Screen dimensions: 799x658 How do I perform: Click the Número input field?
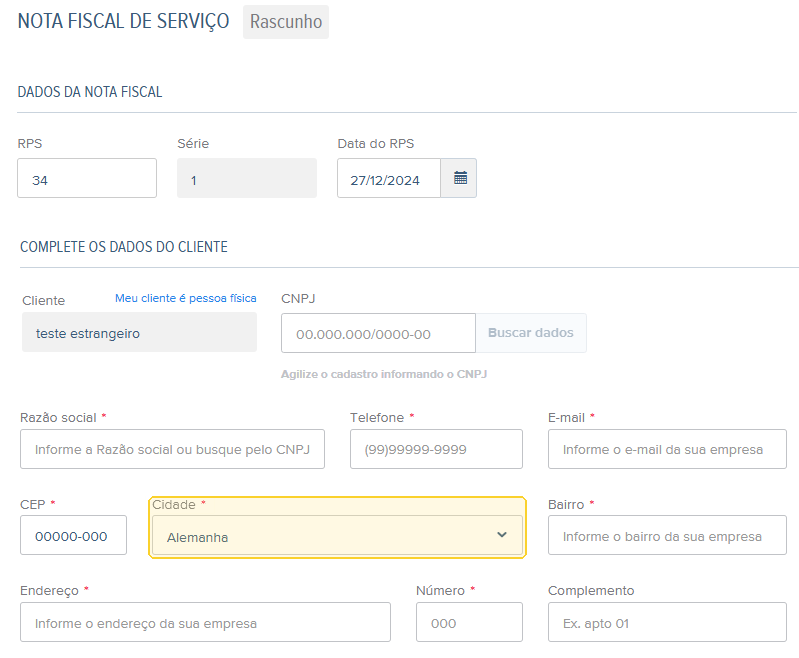(469, 622)
